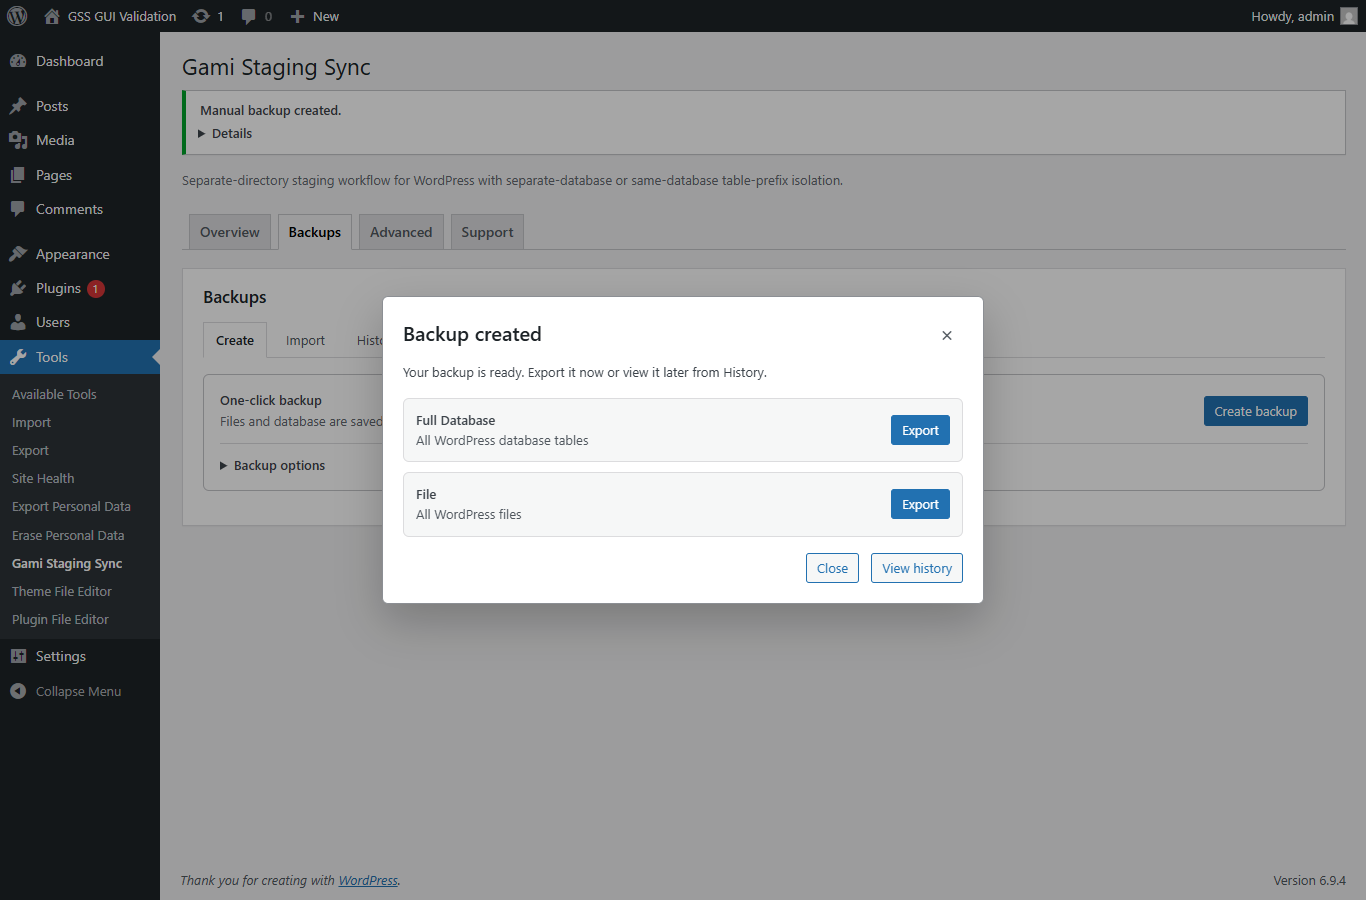
Task: Click New label in admin bar
Action: (x=326, y=16)
